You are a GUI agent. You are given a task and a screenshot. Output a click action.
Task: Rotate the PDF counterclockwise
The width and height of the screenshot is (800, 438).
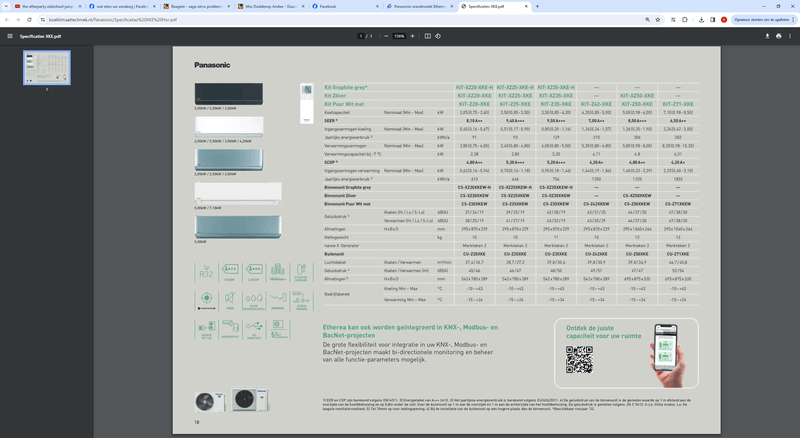438,36
